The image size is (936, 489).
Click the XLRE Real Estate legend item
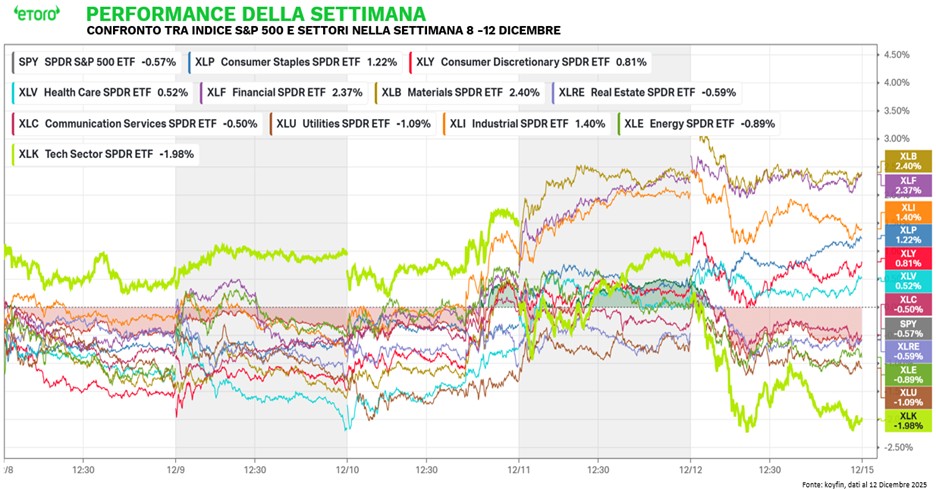click(x=648, y=92)
